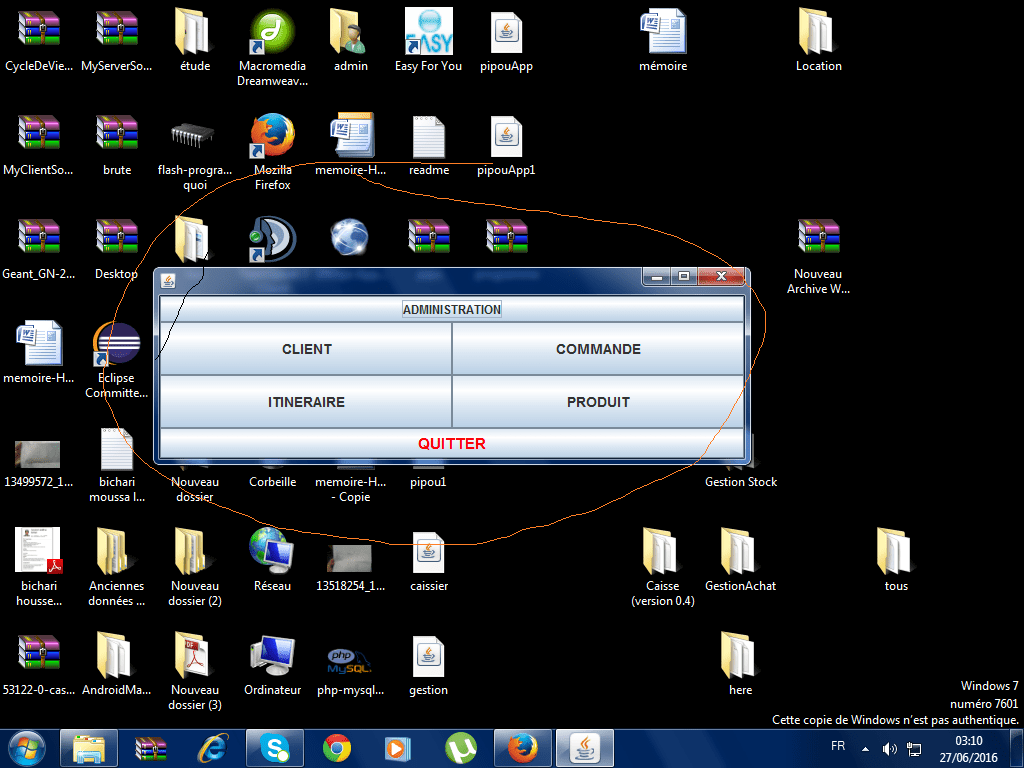Select the Nouveau dossier (3) PDF folder

[x=194, y=654]
